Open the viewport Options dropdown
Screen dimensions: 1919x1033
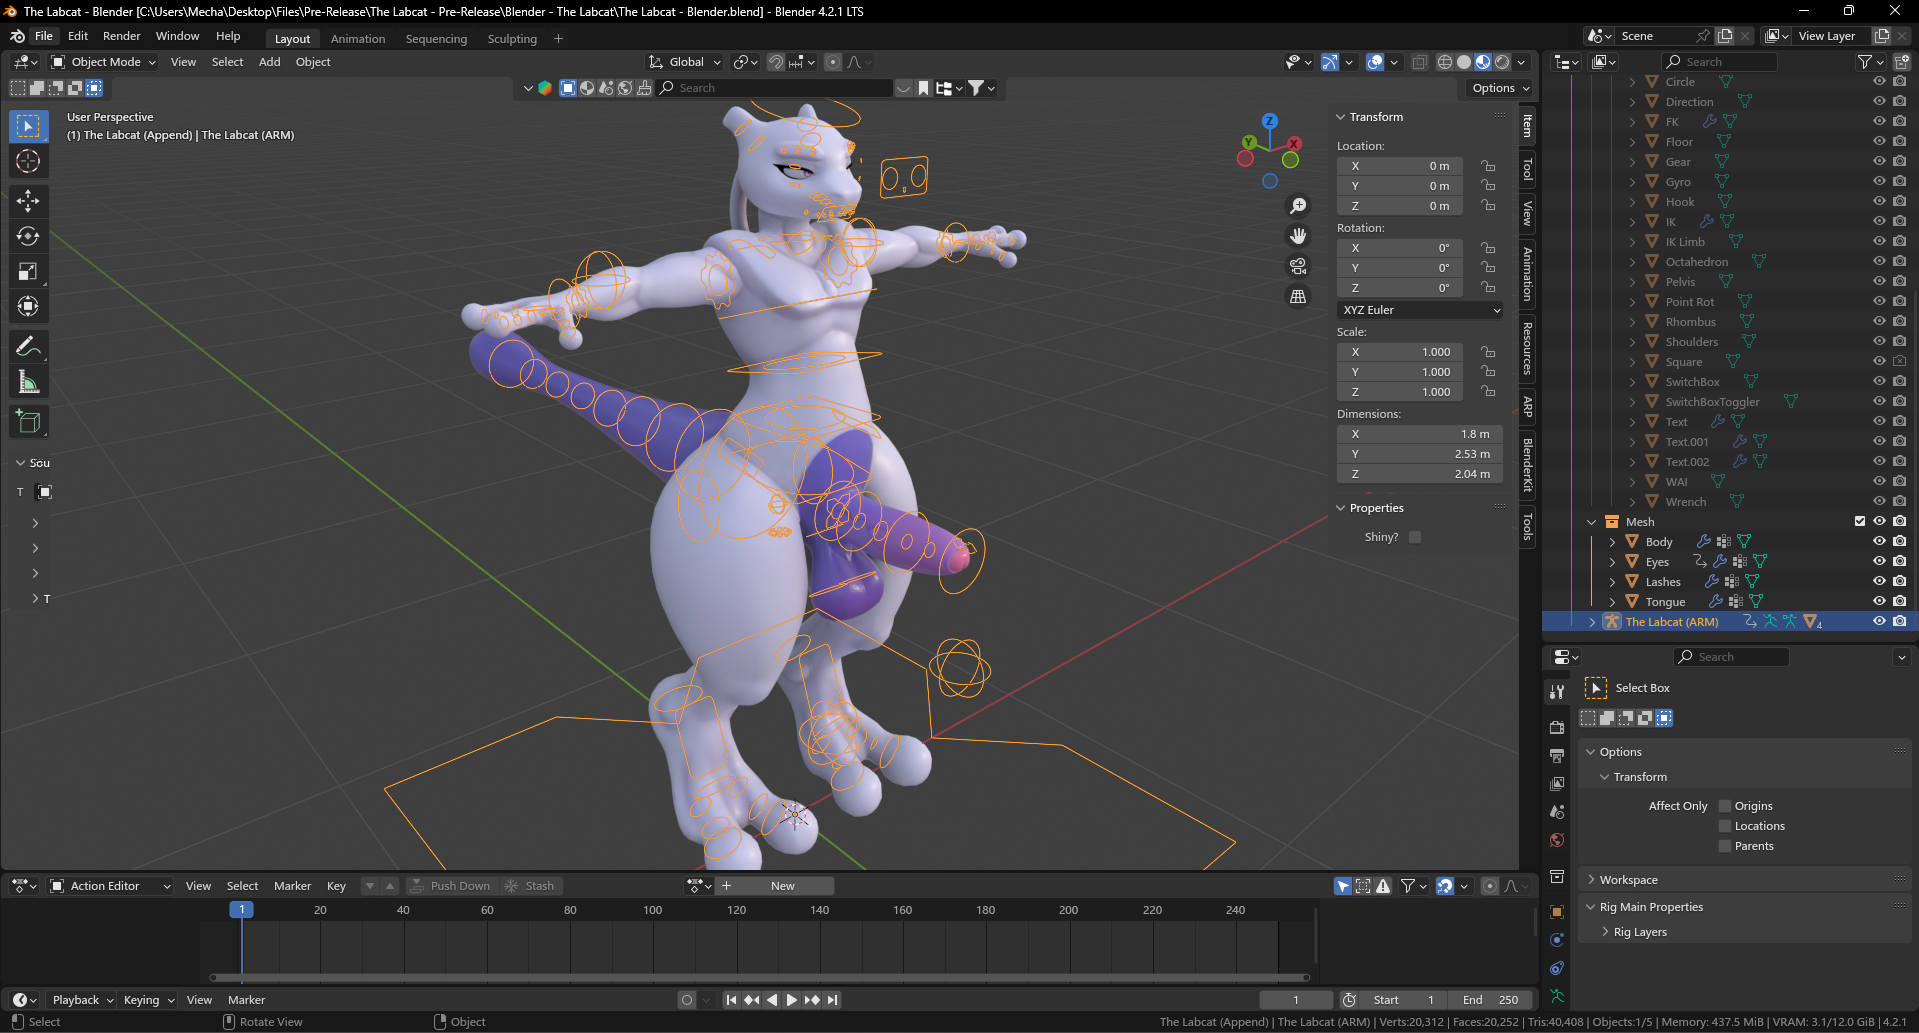click(x=1501, y=88)
